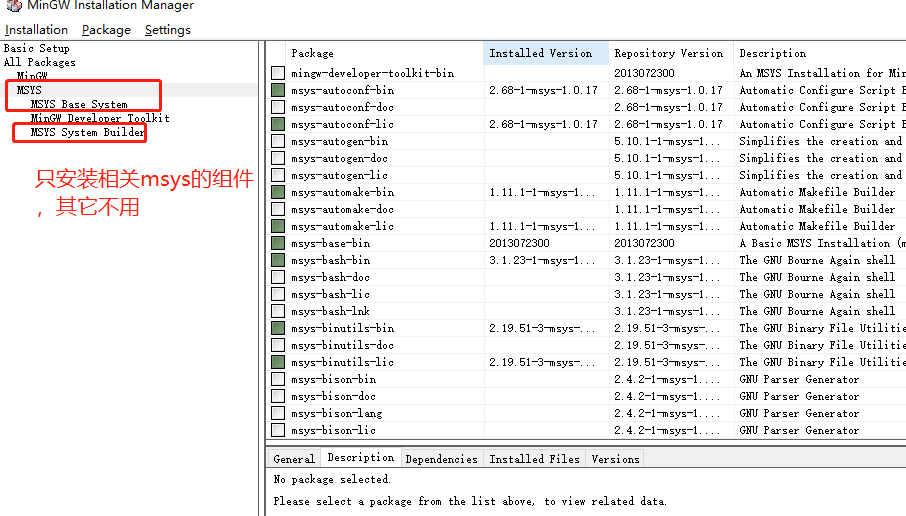Toggle checkbox for msys-binutils-lic
The width and height of the screenshot is (906, 516).
(x=278, y=362)
